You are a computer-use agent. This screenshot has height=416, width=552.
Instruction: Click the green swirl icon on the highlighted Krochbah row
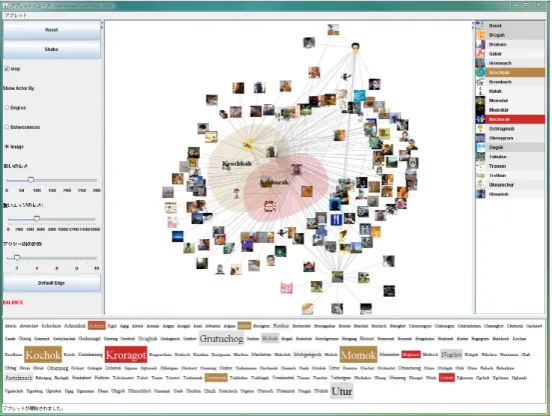coord(481,72)
